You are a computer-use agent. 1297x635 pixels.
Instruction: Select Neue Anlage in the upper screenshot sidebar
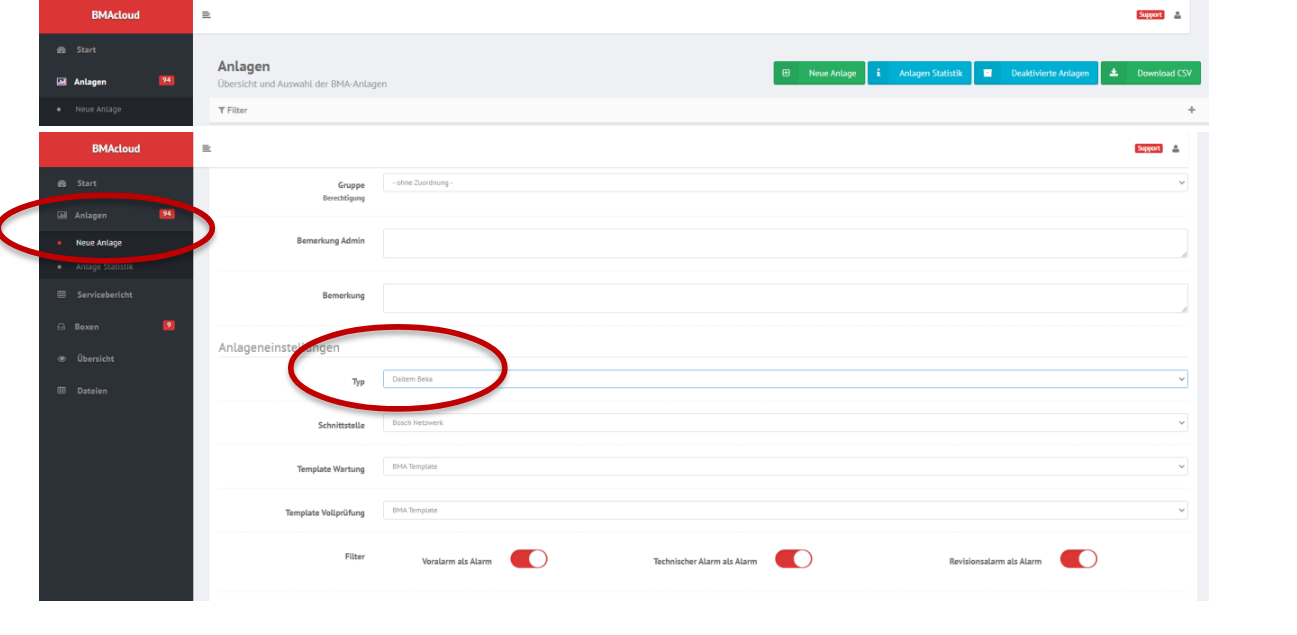click(x=98, y=109)
